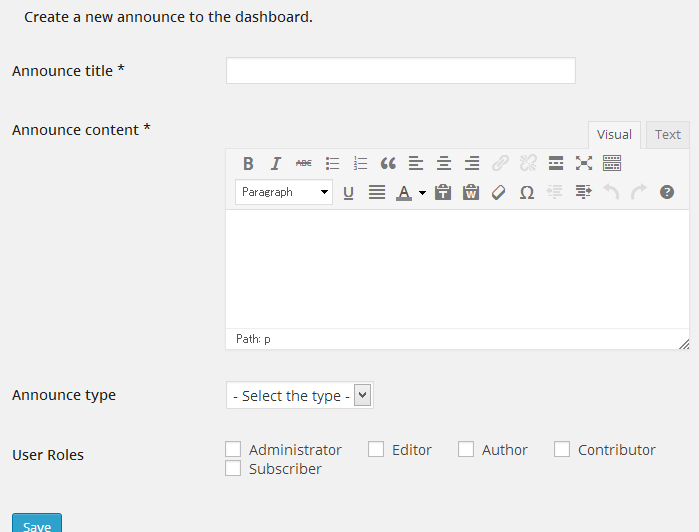Focus the Announce title input field
This screenshot has width=699, height=532.
pyautogui.click(x=400, y=71)
